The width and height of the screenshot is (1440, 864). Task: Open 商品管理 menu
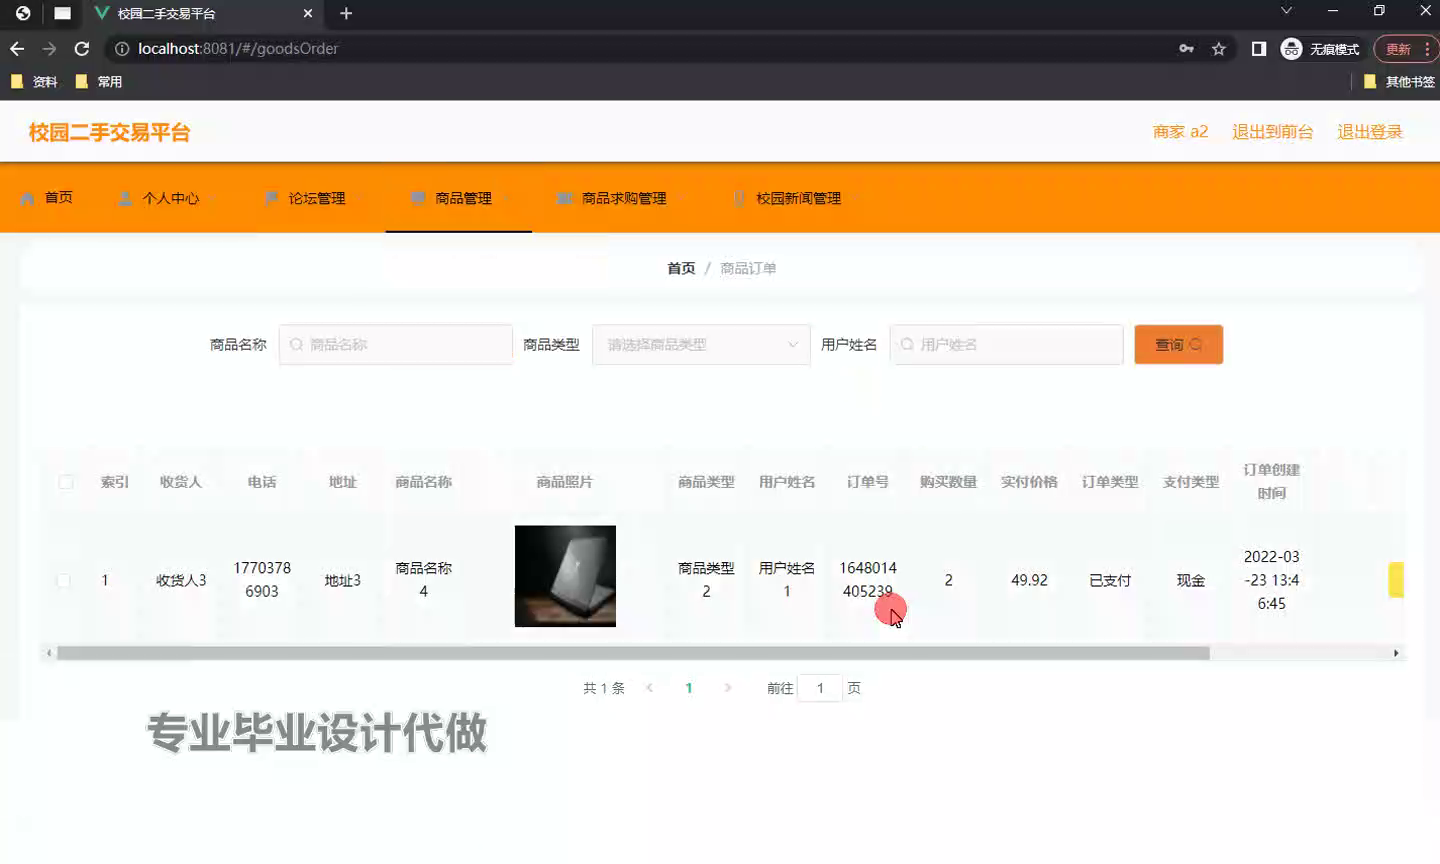click(459, 198)
